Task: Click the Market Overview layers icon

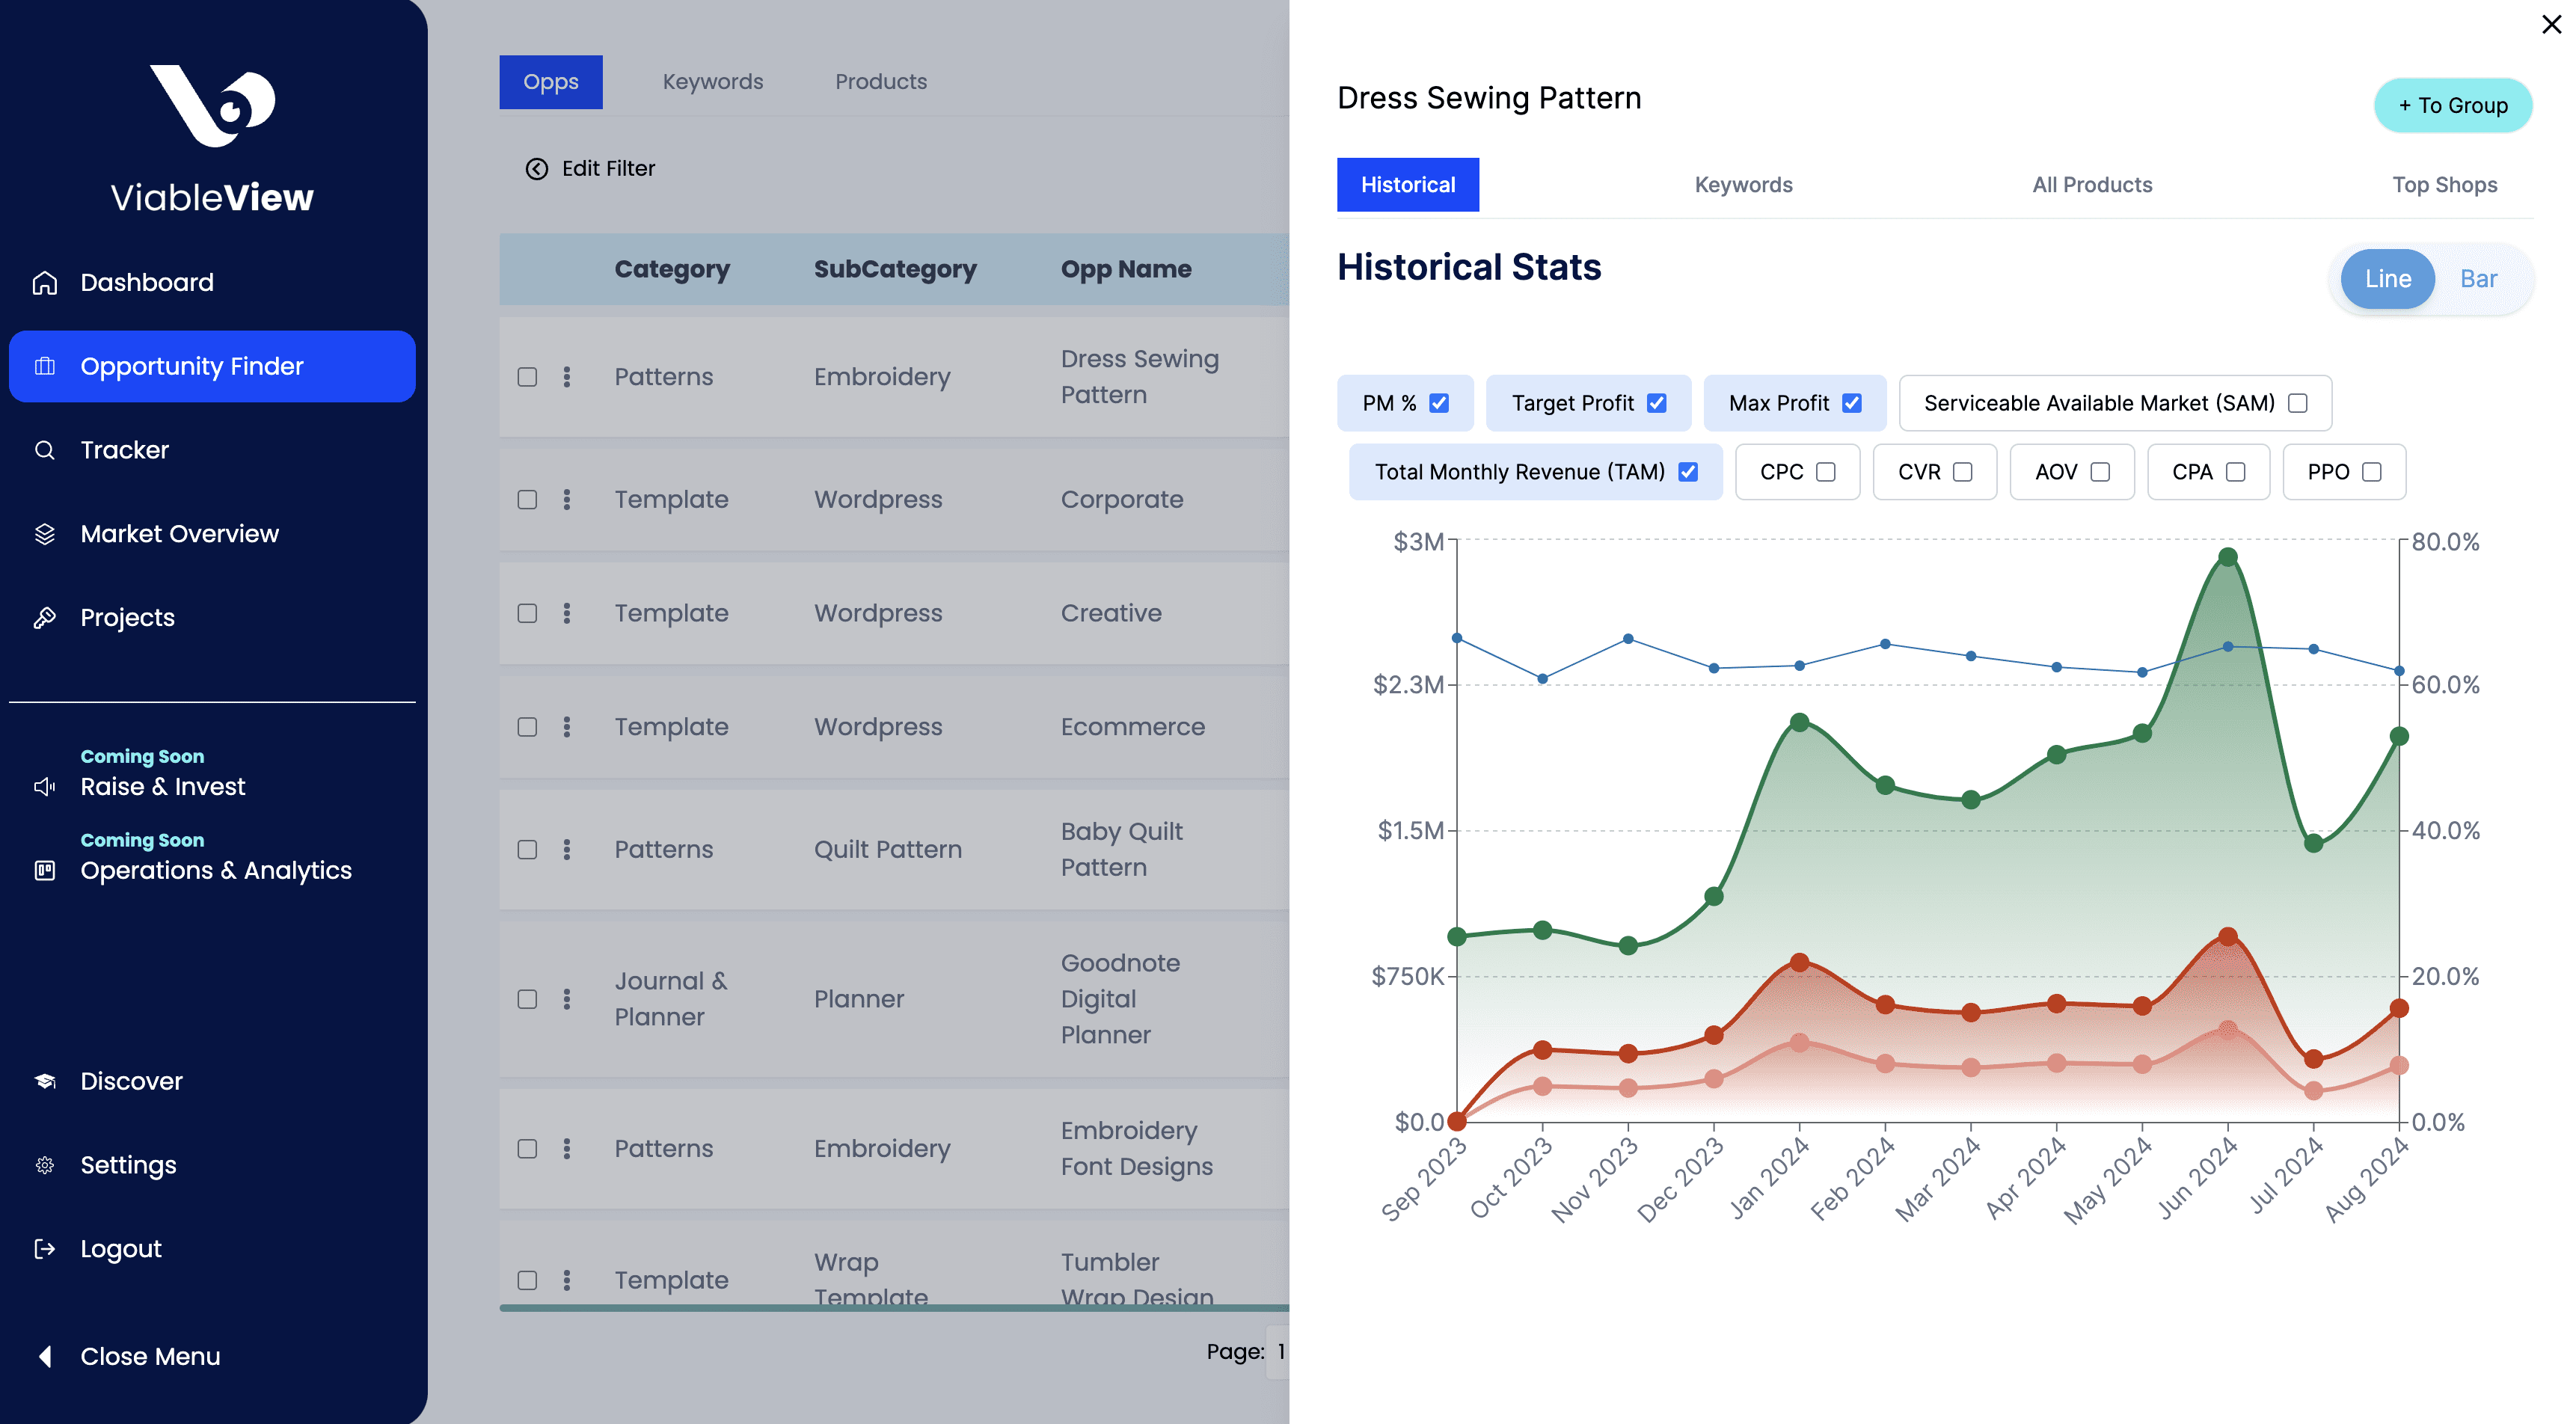Action: 45,534
